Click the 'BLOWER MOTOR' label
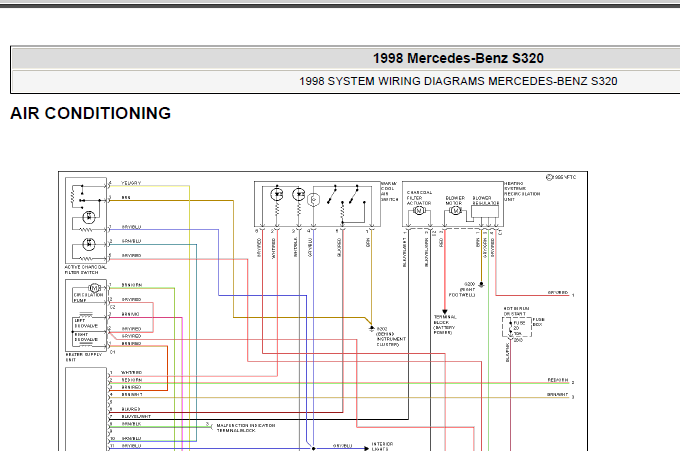 [454, 200]
